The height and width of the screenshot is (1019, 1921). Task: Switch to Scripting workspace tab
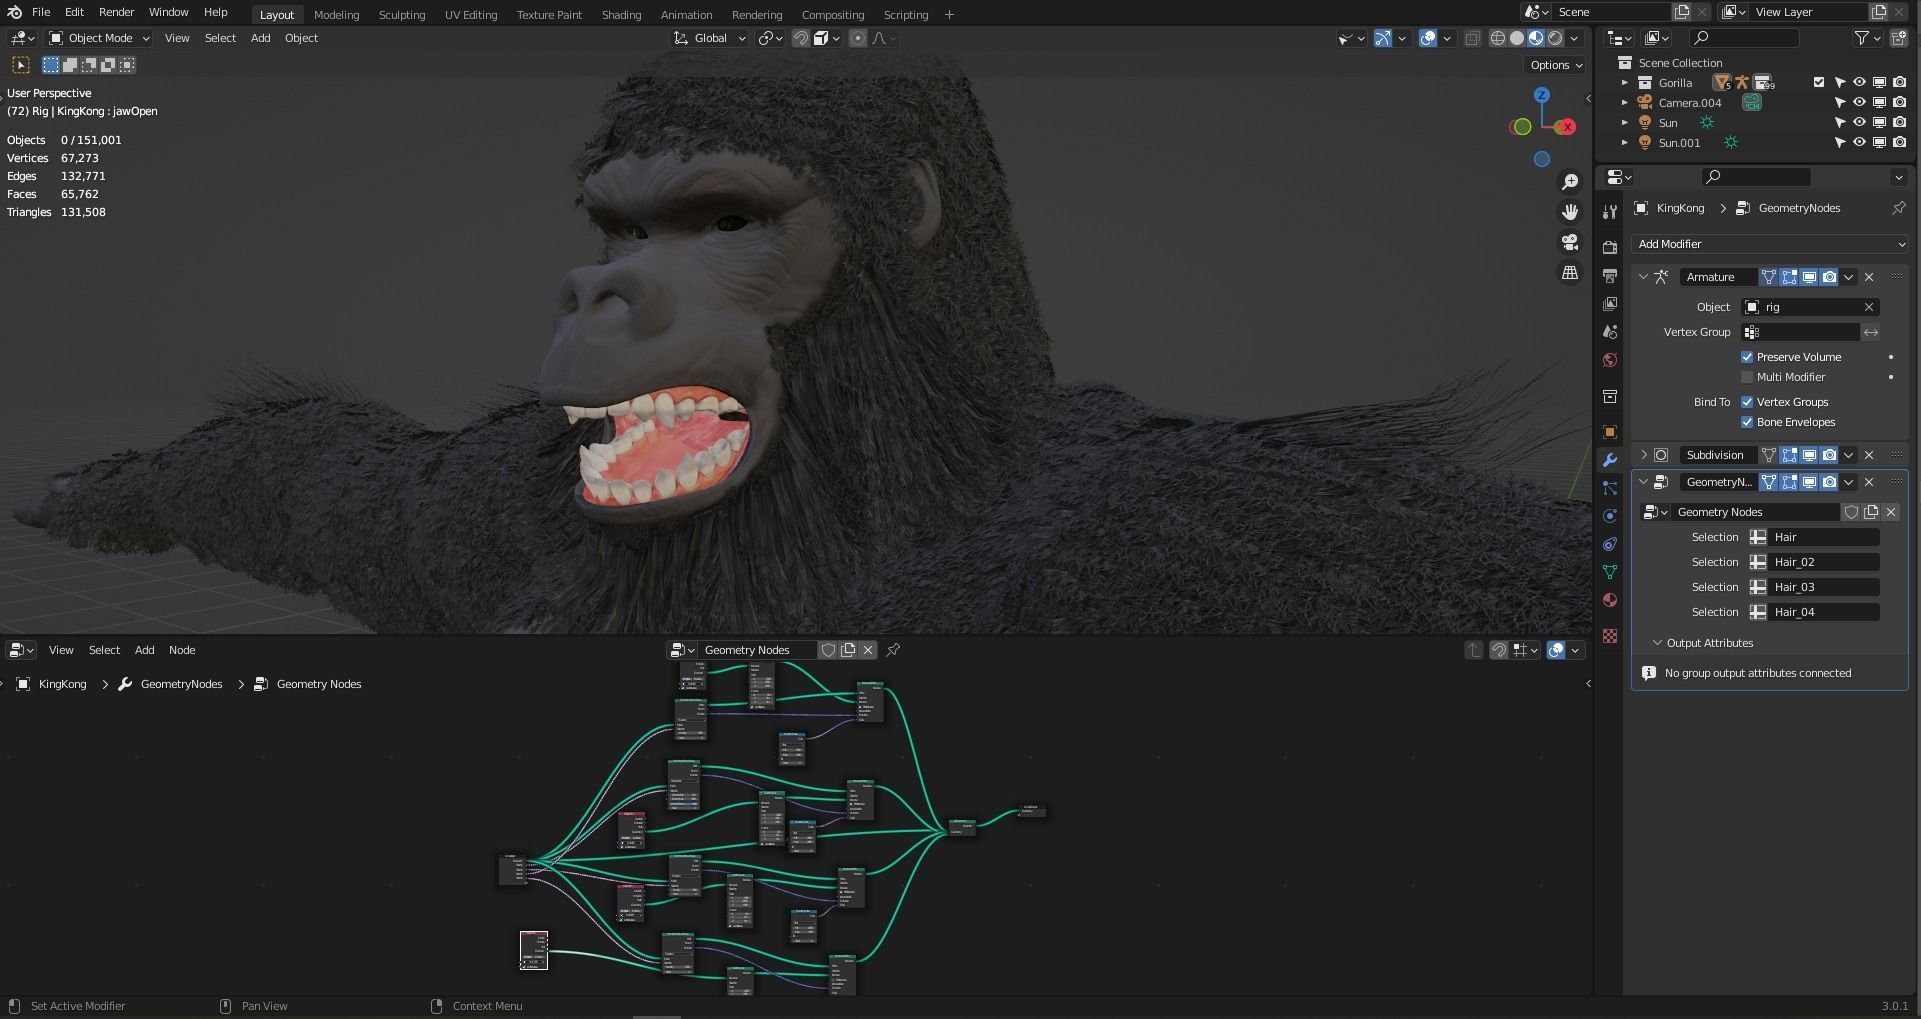[906, 15]
